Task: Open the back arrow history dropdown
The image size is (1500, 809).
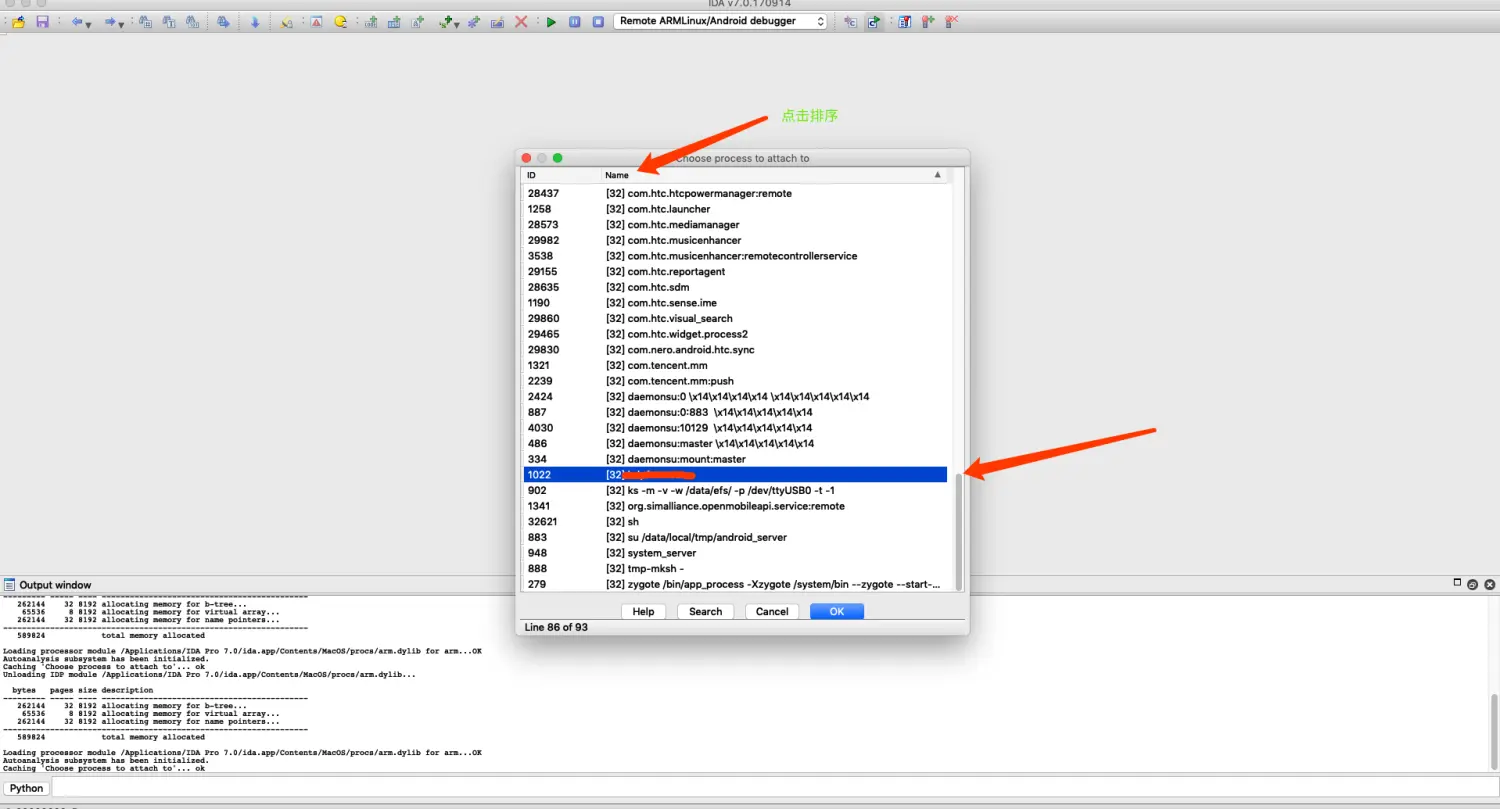Action: point(88,24)
